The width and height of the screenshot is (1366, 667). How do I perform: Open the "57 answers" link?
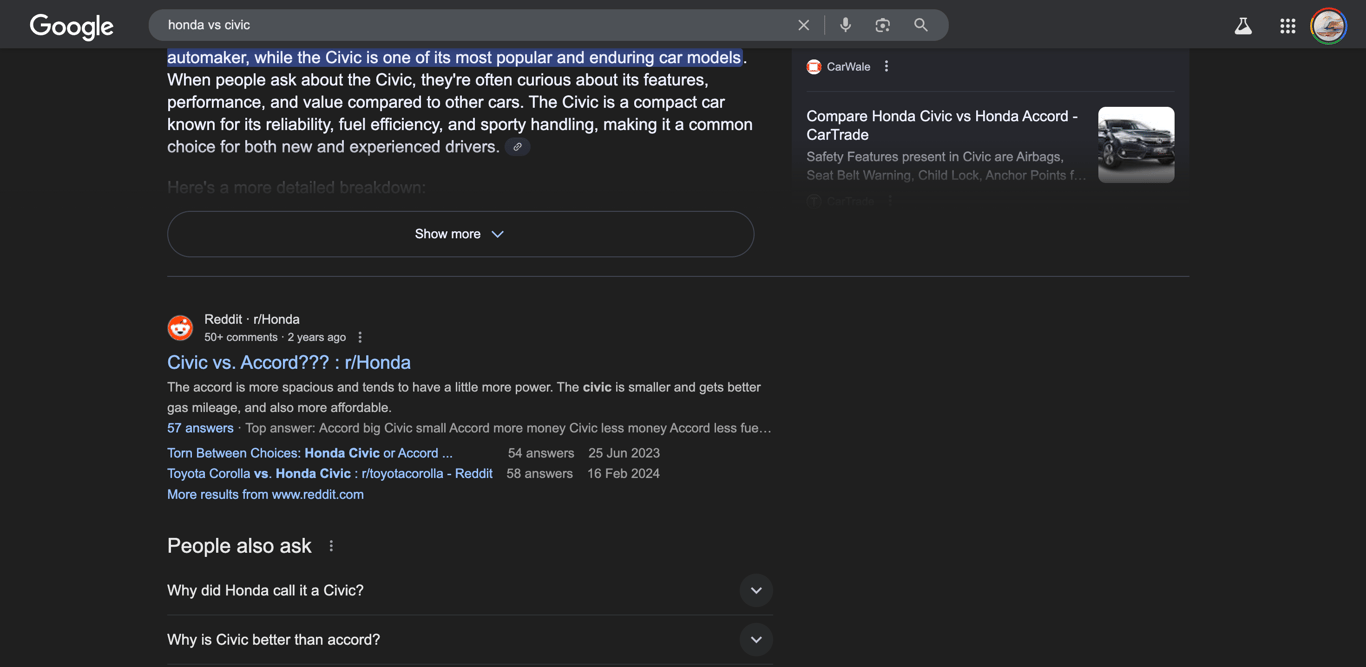(x=200, y=428)
